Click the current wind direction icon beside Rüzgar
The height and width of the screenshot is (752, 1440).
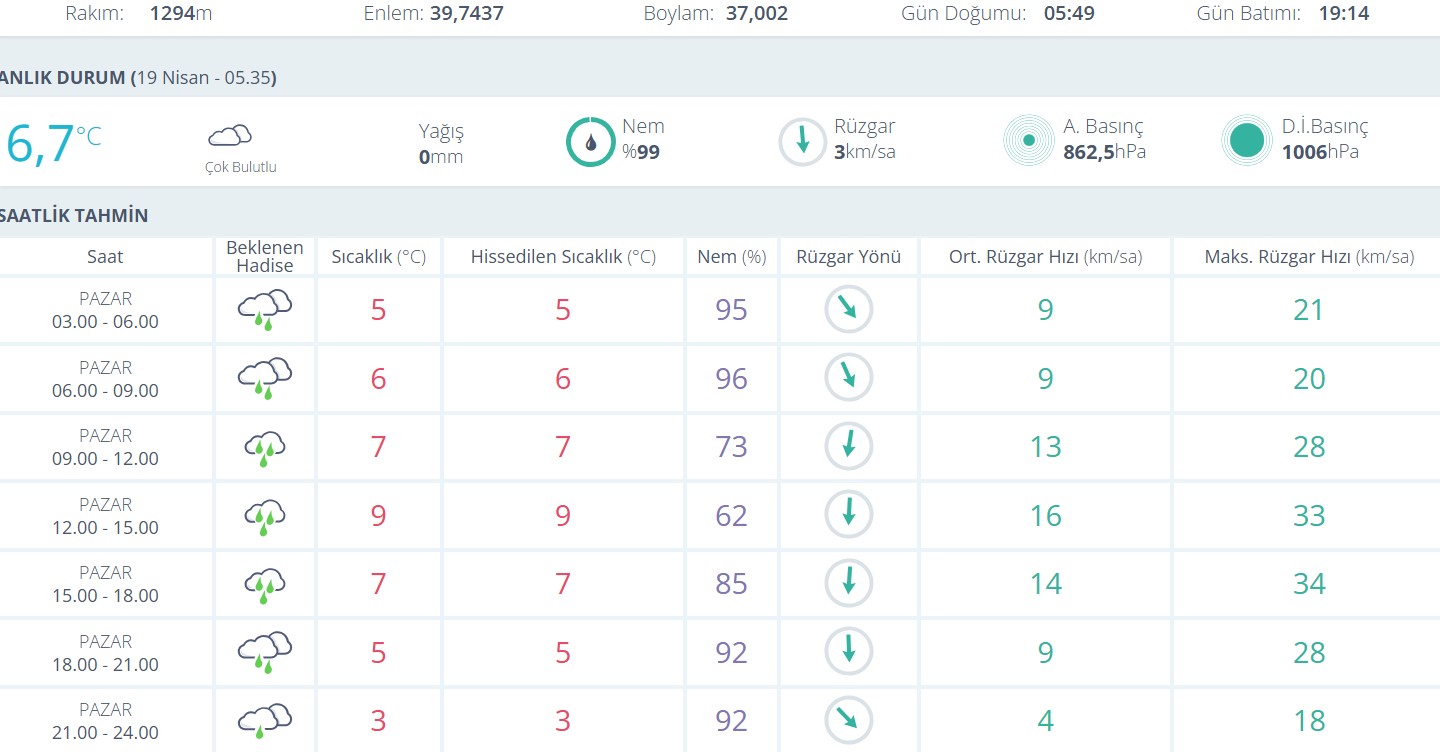tap(802, 142)
